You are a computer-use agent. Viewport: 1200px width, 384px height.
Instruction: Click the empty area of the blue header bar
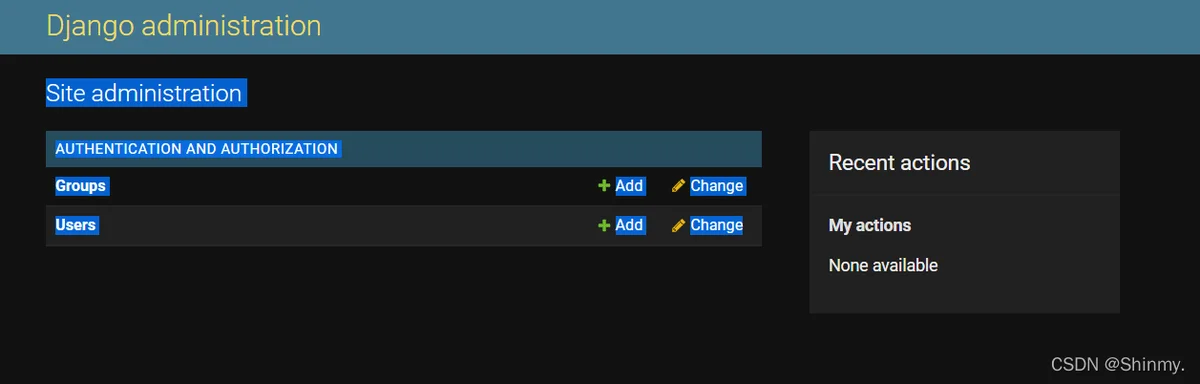760,27
